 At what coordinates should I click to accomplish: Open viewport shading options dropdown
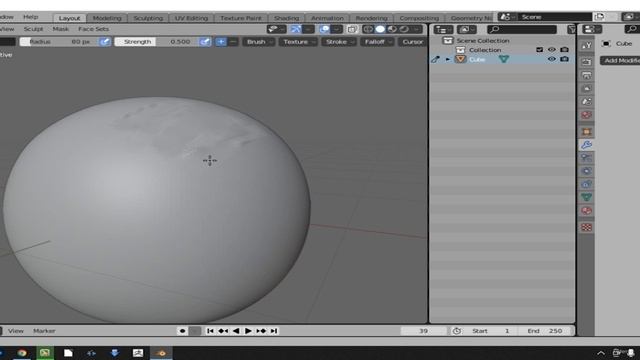click(x=417, y=29)
